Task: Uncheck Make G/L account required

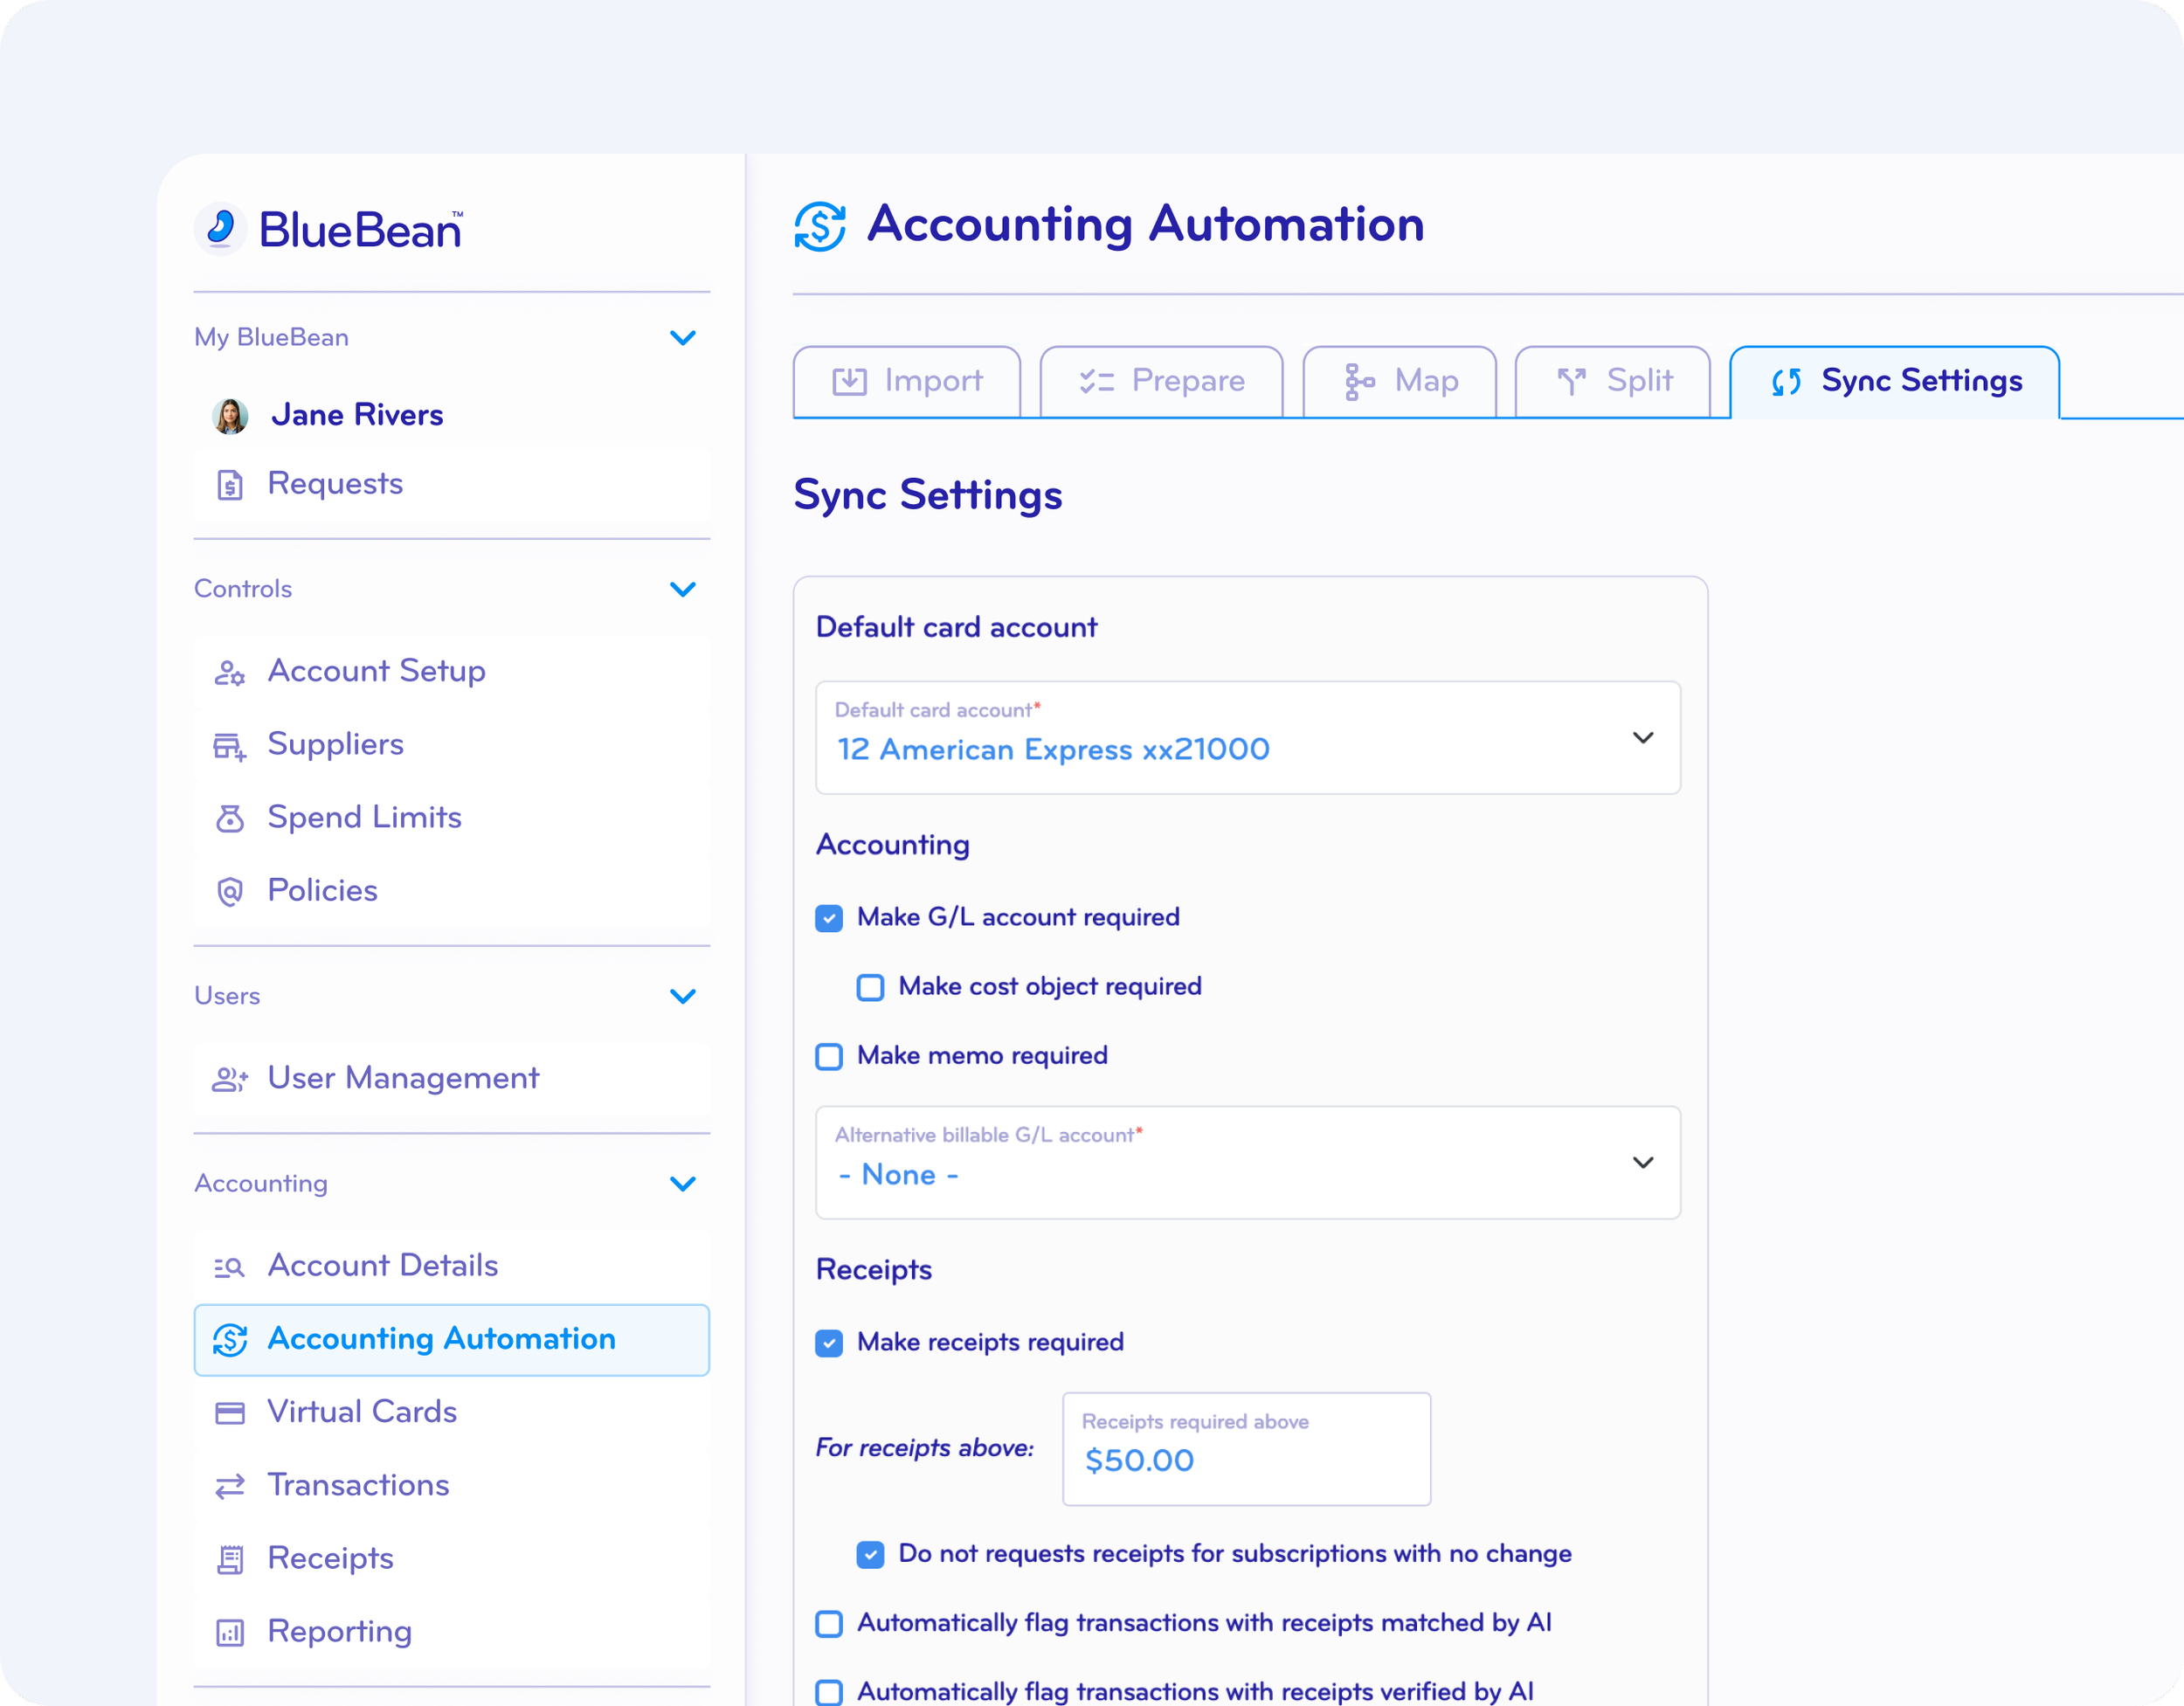Action: 829,917
